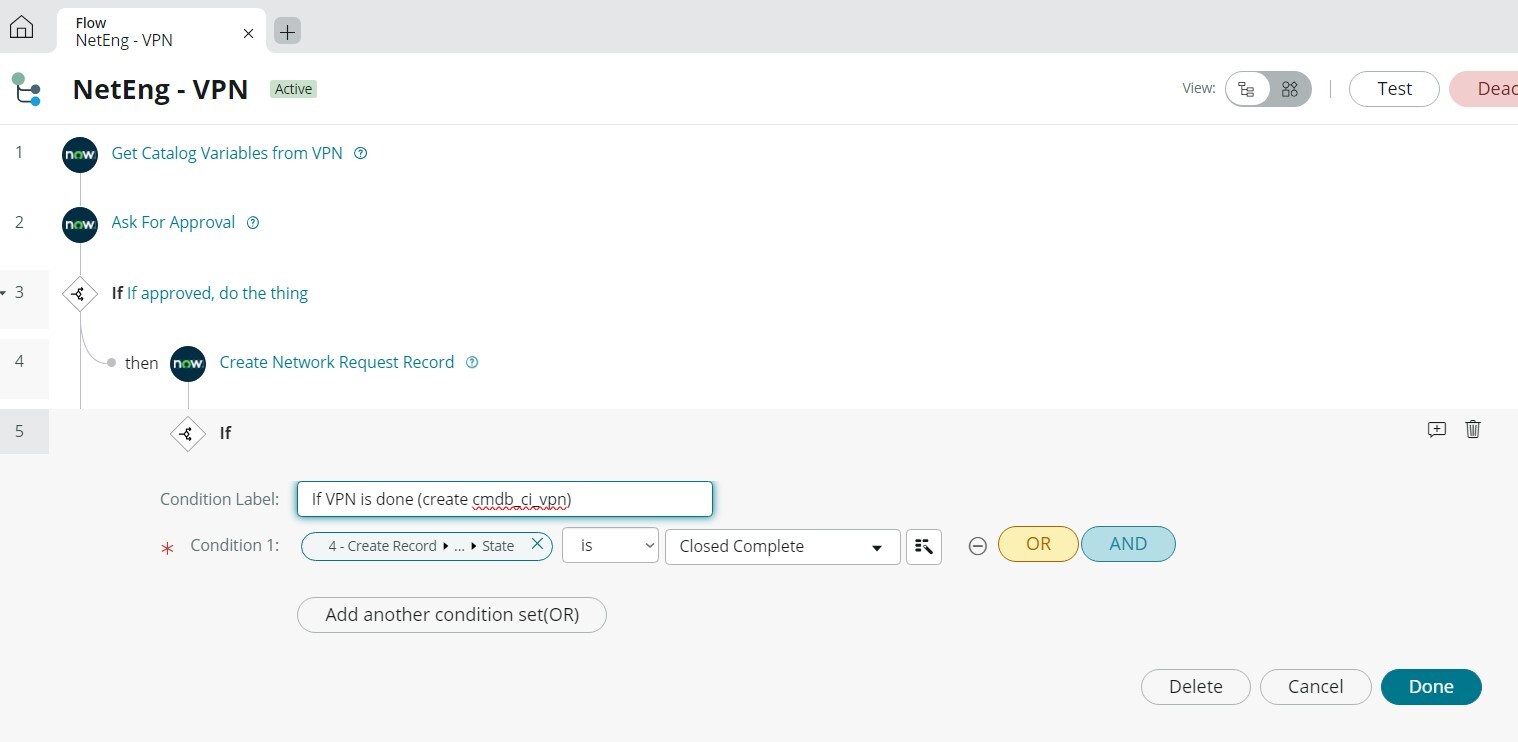Show help for Ask For Approval
Image resolution: width=1518 pixels, height=742 pixels.
[x=253, y=223]
